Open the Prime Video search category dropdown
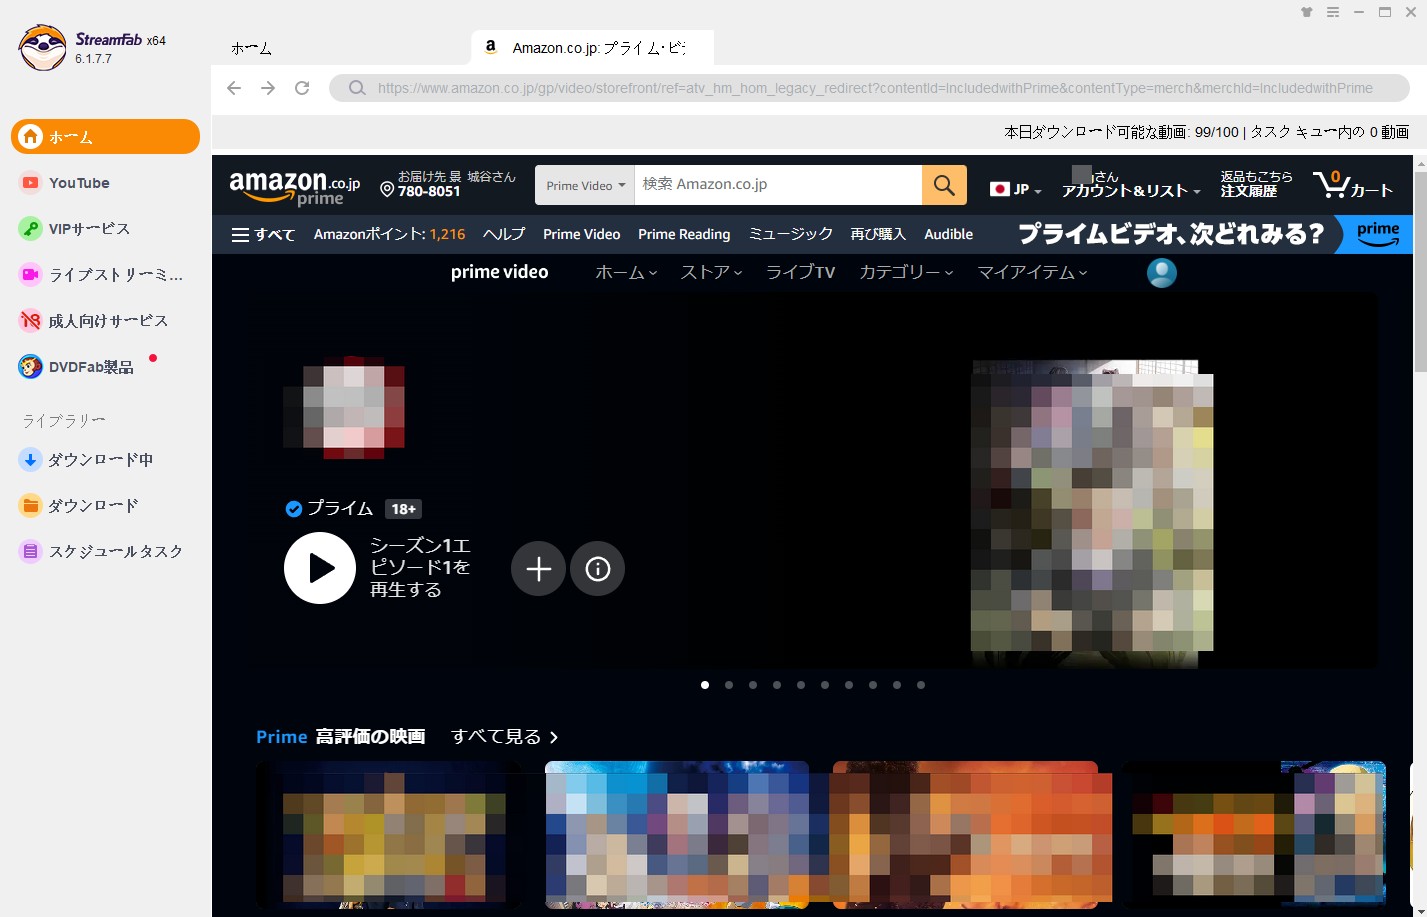 [x=585, y=185]
